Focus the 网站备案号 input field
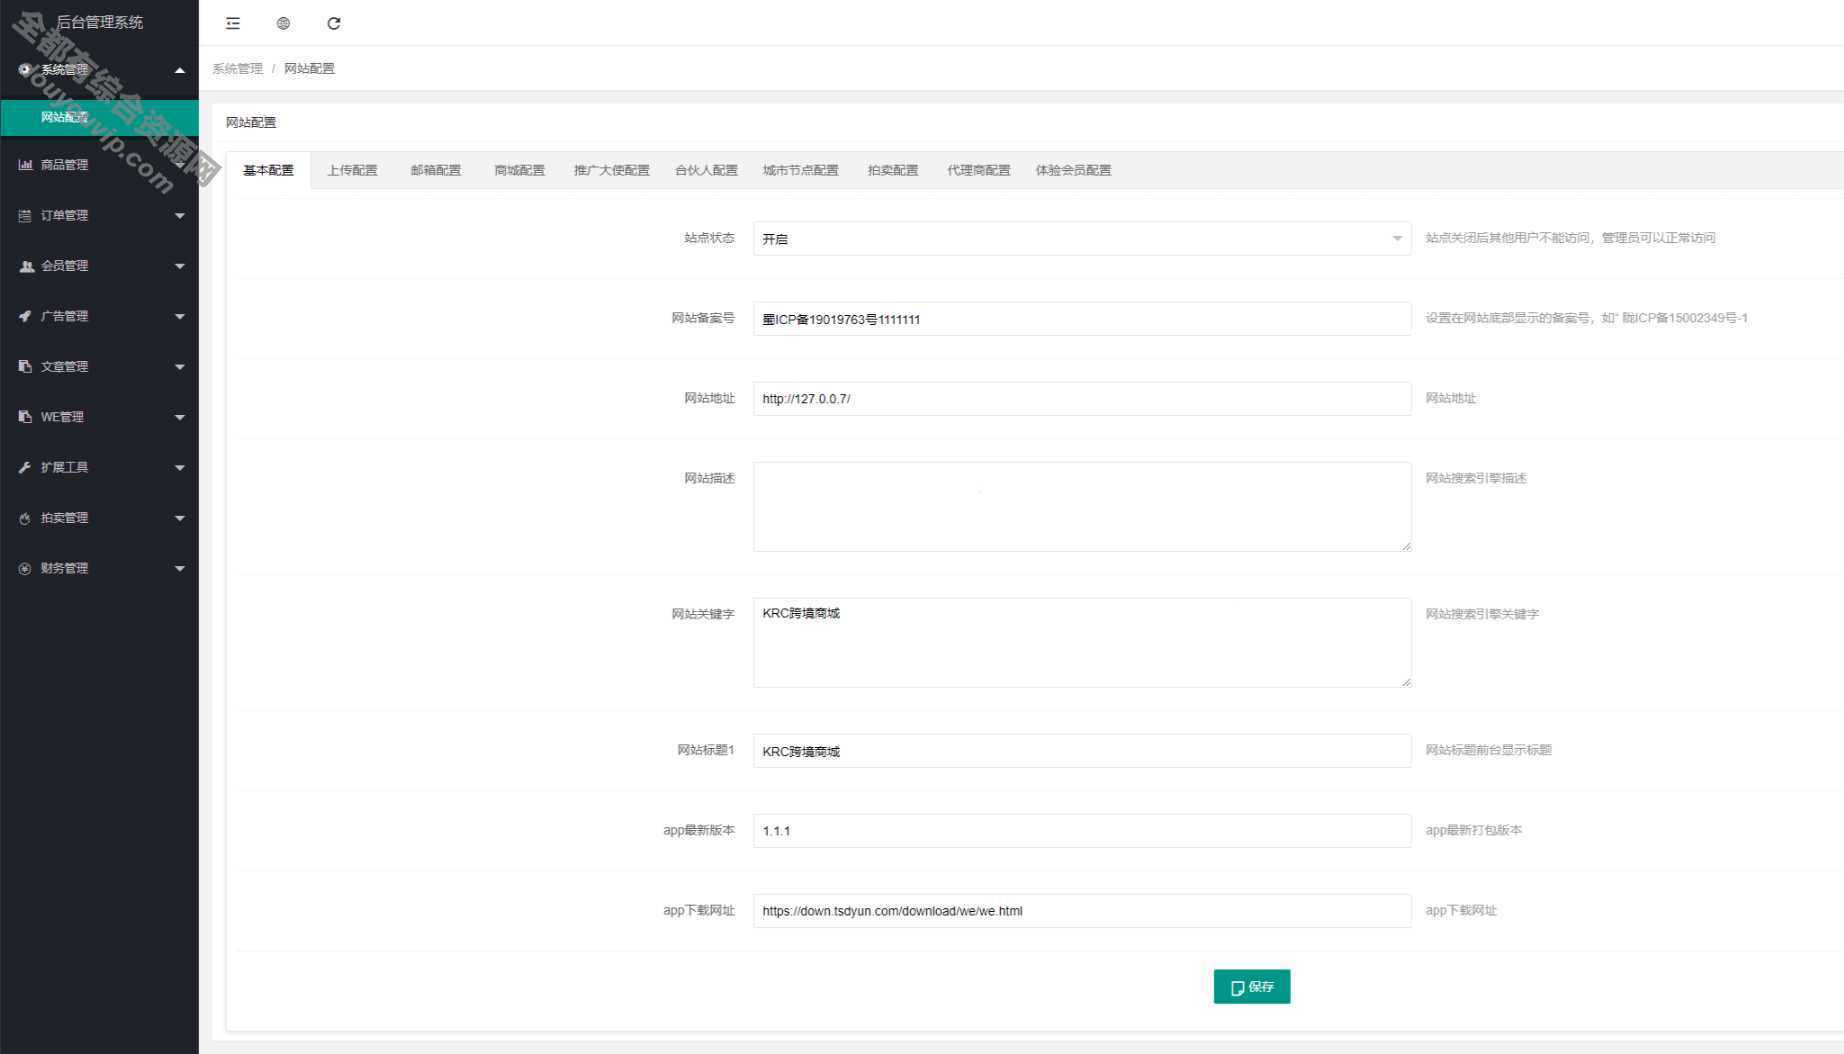This screenshot has width=1844, height=1054. 1082,319
